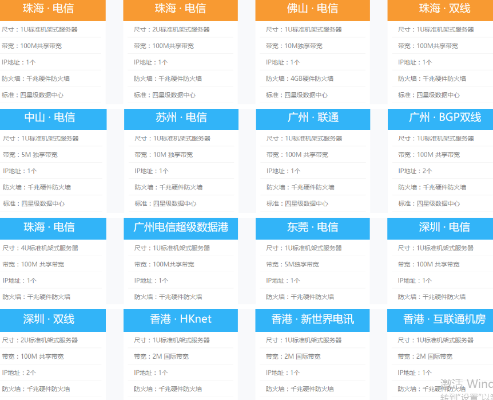Click 尺寸 row in 广州·BGP双线 card
Screen dimensions: 493x400
[x=436, y=138]
